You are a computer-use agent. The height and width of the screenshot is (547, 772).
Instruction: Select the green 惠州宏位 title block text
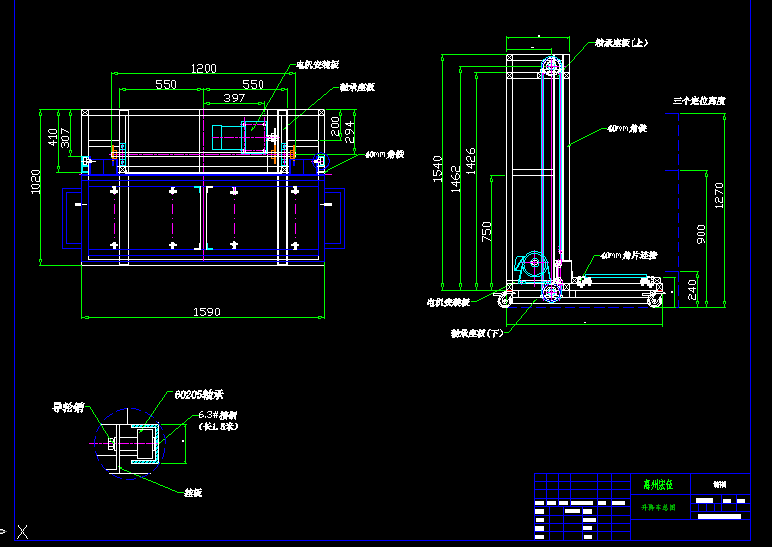[658, 484]
